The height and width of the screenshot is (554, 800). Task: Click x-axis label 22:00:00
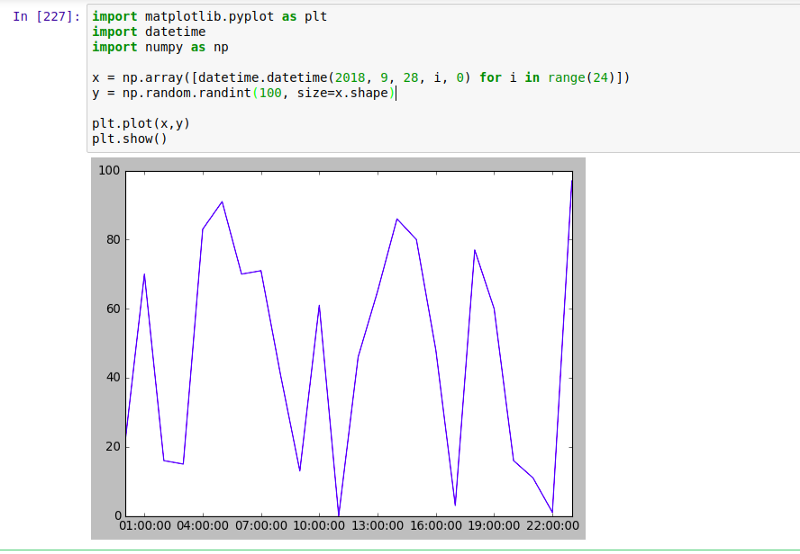[553, 526]
